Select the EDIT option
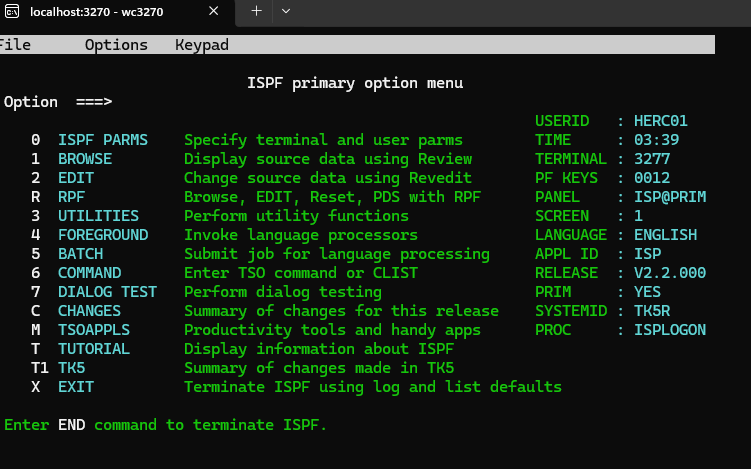This screenshot has width=751, height=469. (x=76, y=178)
